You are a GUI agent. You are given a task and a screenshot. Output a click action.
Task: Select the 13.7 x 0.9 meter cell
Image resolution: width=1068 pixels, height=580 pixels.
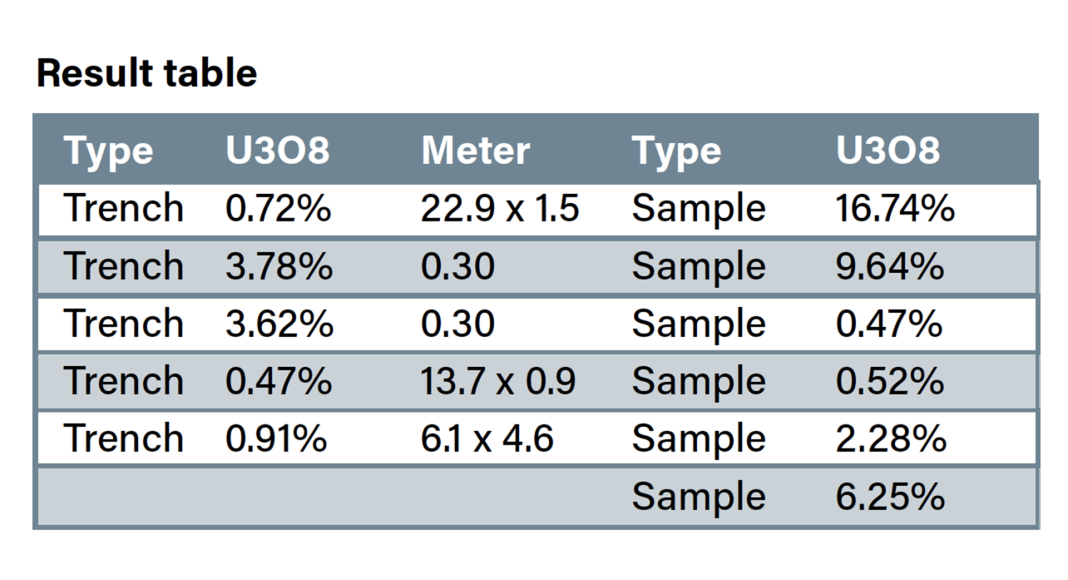coord(498,381)
